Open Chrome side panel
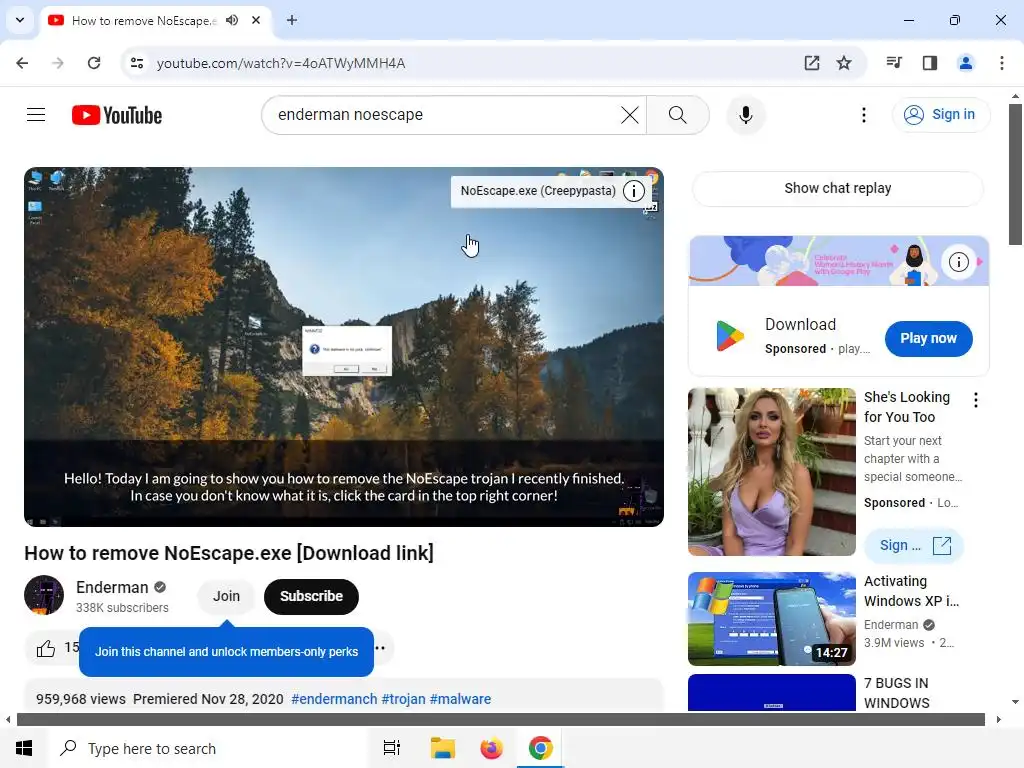Screen dimensions: 1024x768 [x=930, y=63]
